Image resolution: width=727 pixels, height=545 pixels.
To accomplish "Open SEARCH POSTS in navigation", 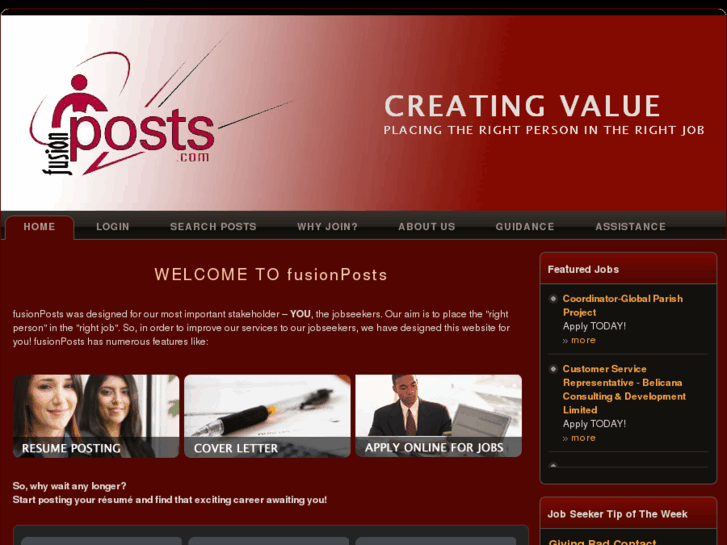I will pos(213,227).
